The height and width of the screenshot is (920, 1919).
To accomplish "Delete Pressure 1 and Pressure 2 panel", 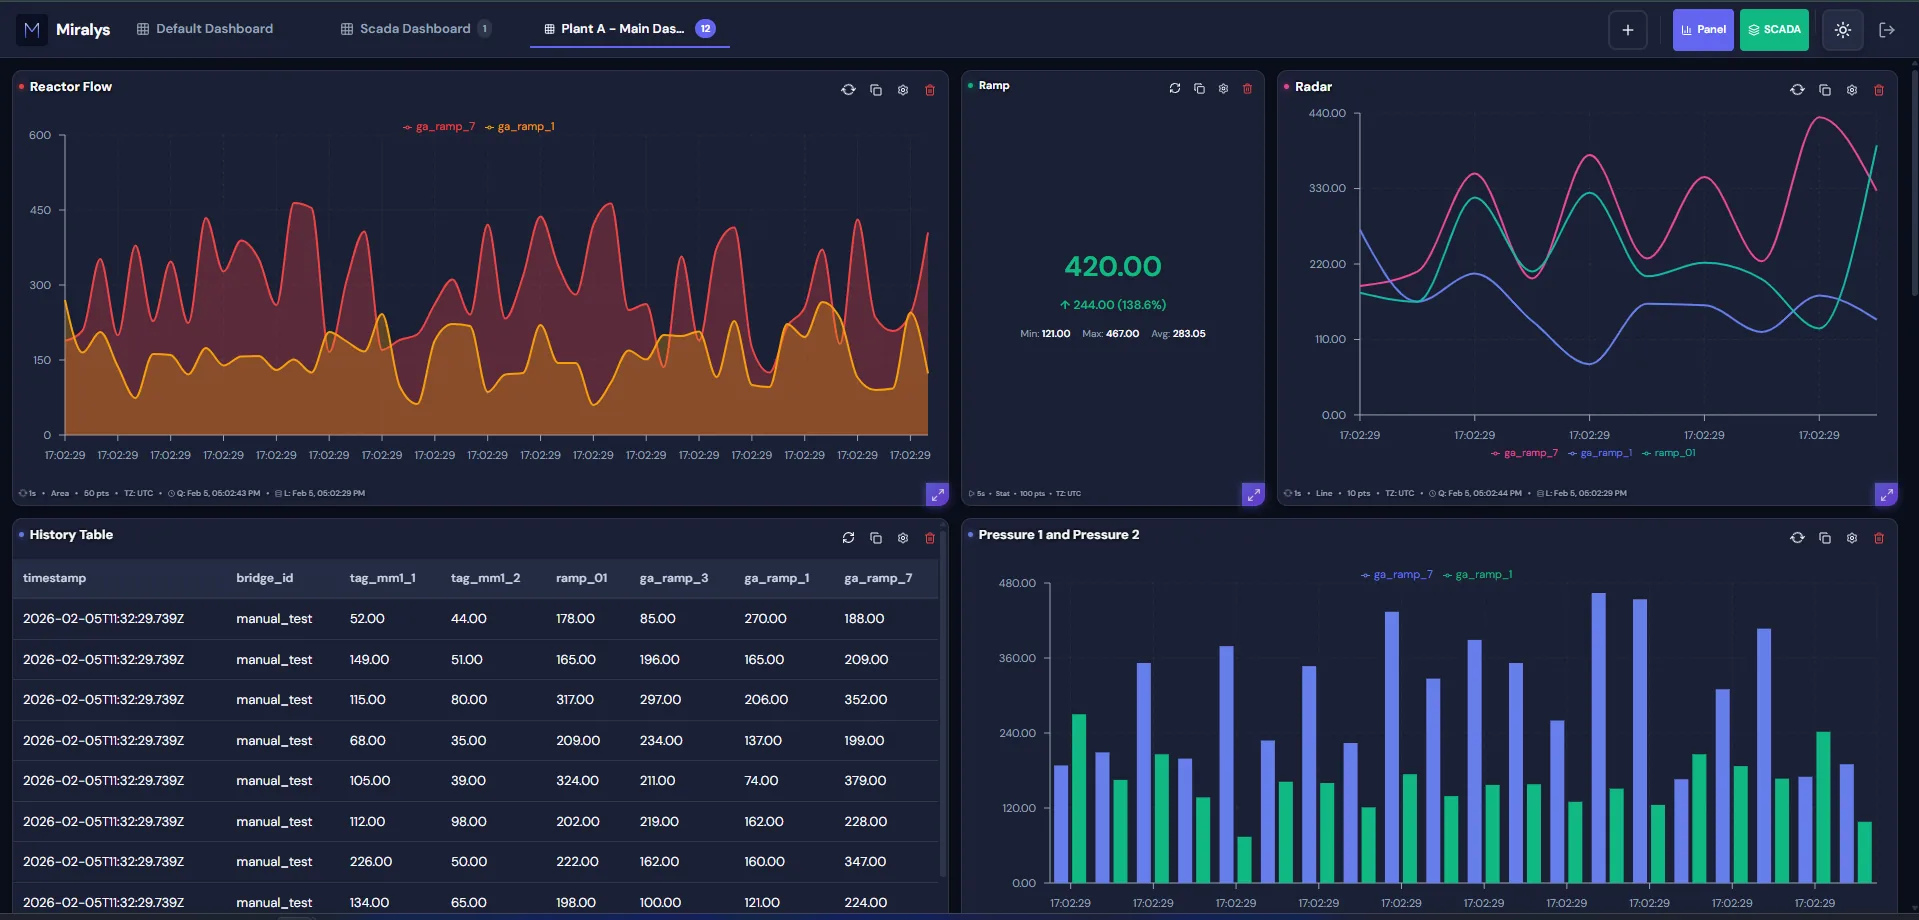I will click(1879, 538).
